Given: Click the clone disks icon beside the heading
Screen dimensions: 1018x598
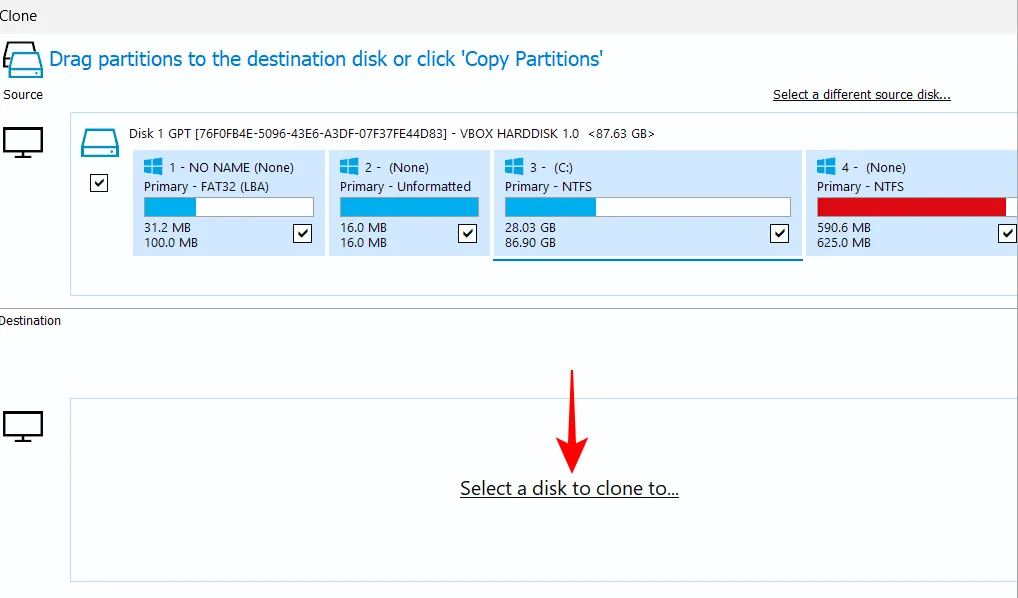Looking at the screenshot, I should (23, 59).
